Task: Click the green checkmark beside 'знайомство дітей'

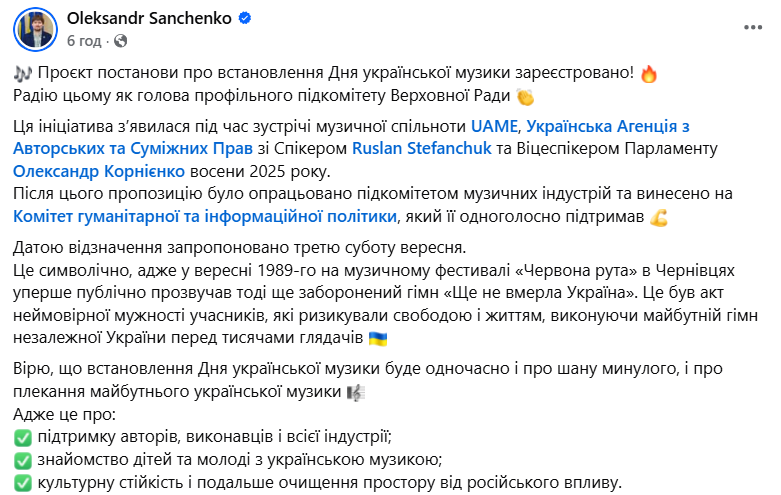Action: click(24, 460)
